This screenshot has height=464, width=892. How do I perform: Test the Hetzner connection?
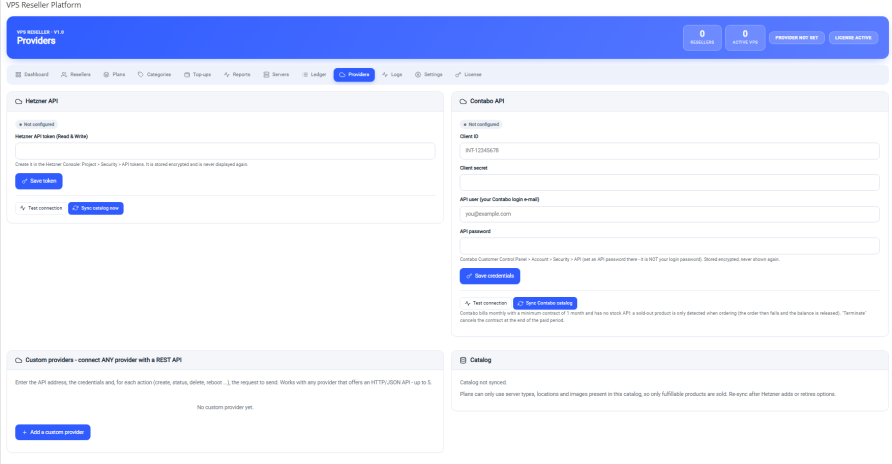(40, 208)
